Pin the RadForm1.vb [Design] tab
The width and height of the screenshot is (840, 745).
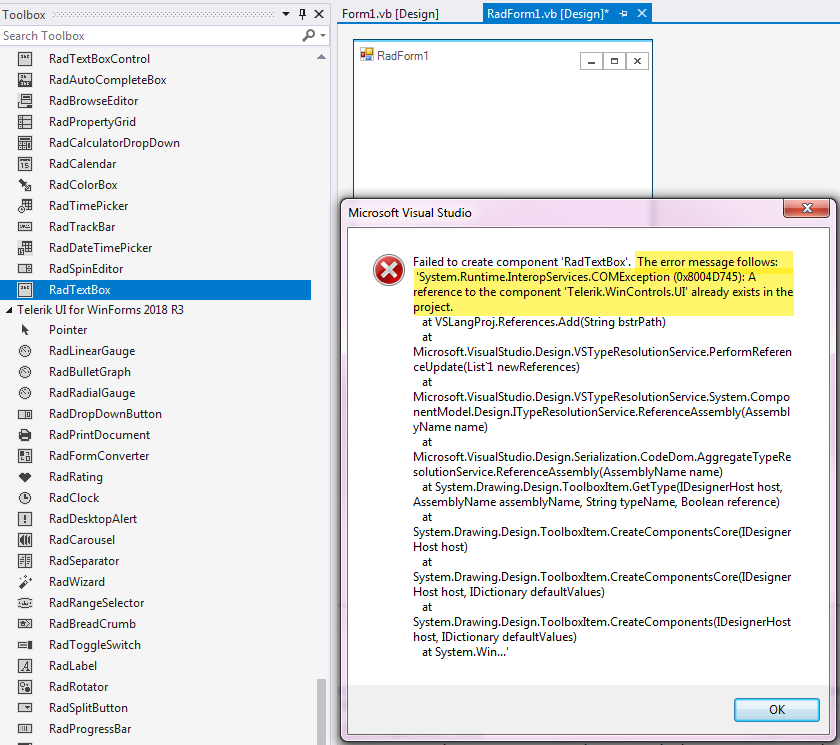[x=623, y=14]
